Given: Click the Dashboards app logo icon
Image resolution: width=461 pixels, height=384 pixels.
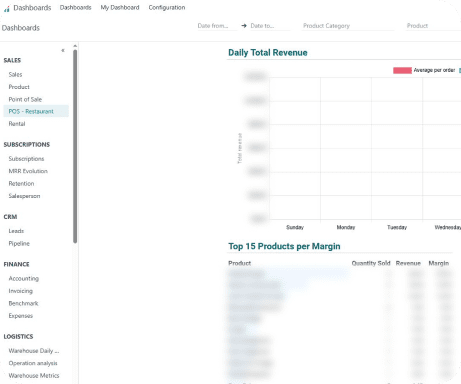Looking at the screenshot, I should (7, 8).
